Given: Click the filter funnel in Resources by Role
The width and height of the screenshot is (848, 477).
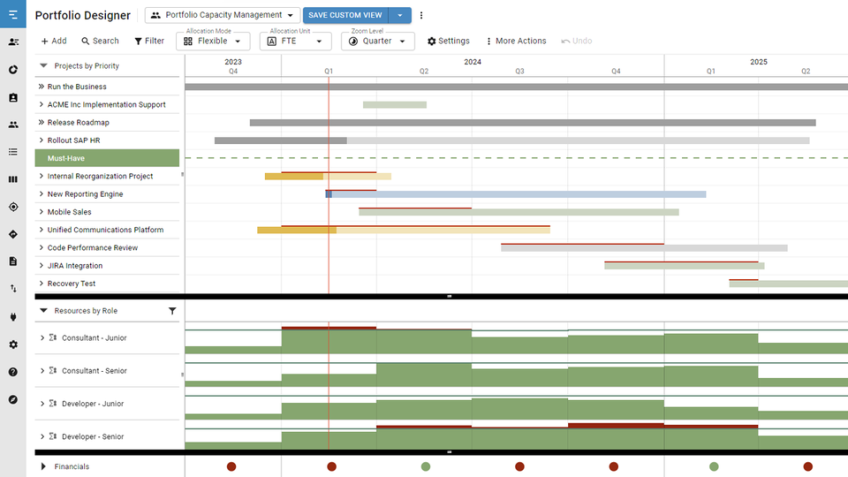Looking at the screenshot, I should click(172, 311).
